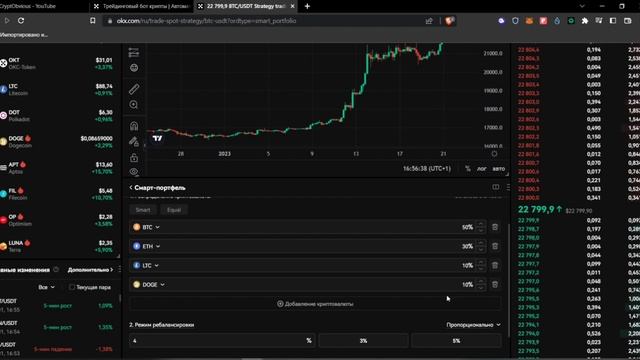640x360 pixels.
Task: Go back via Смарт-портфель chevron
Action: click(x=131, y=188)
